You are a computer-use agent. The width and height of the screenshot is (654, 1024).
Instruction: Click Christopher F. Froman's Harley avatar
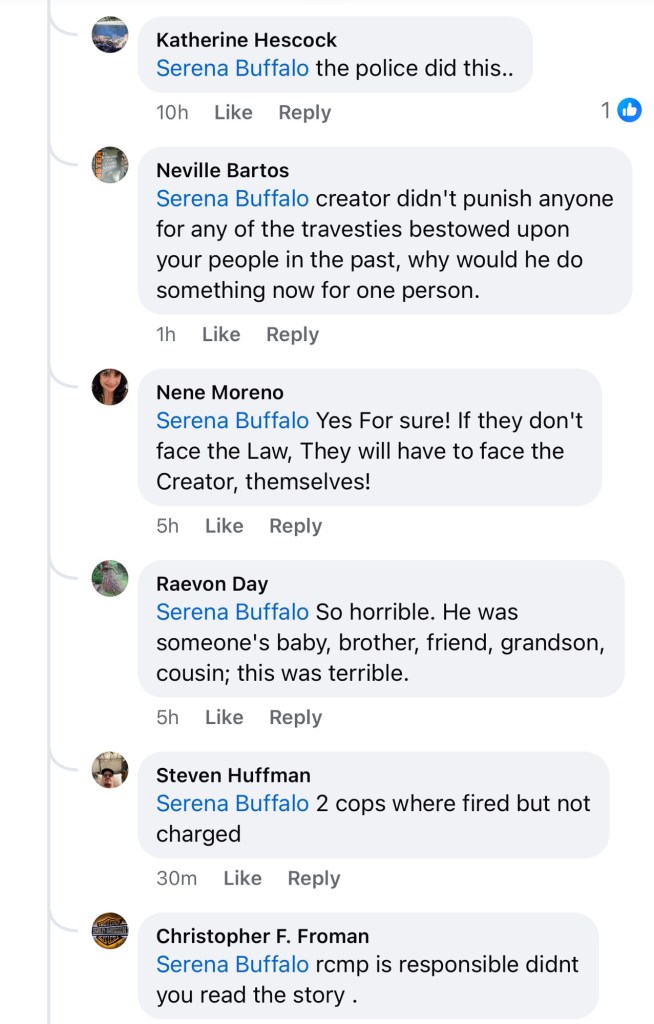click(110, 931)
